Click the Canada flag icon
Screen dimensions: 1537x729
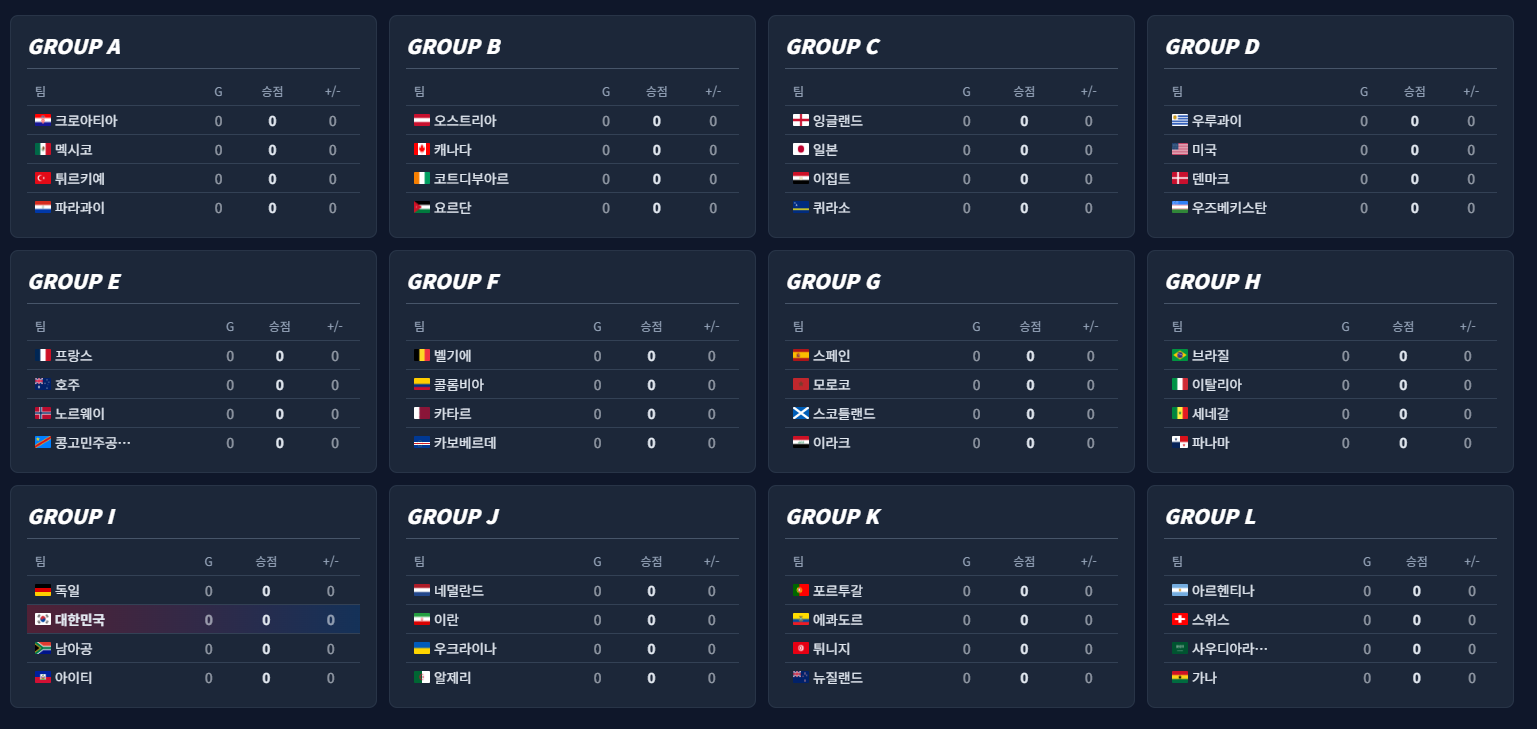pos(422,150)
